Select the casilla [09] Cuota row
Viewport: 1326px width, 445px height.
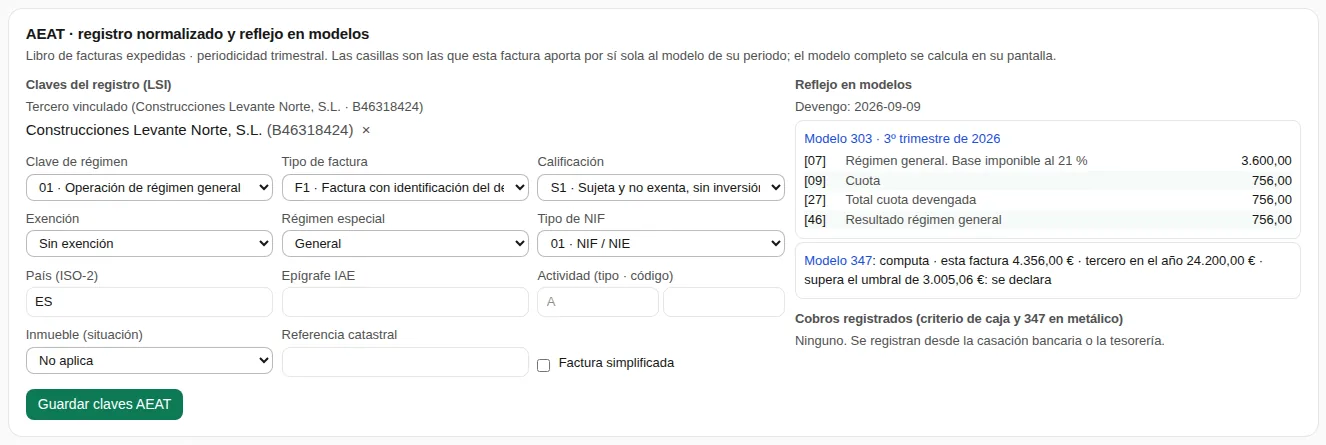[1047, 181]
